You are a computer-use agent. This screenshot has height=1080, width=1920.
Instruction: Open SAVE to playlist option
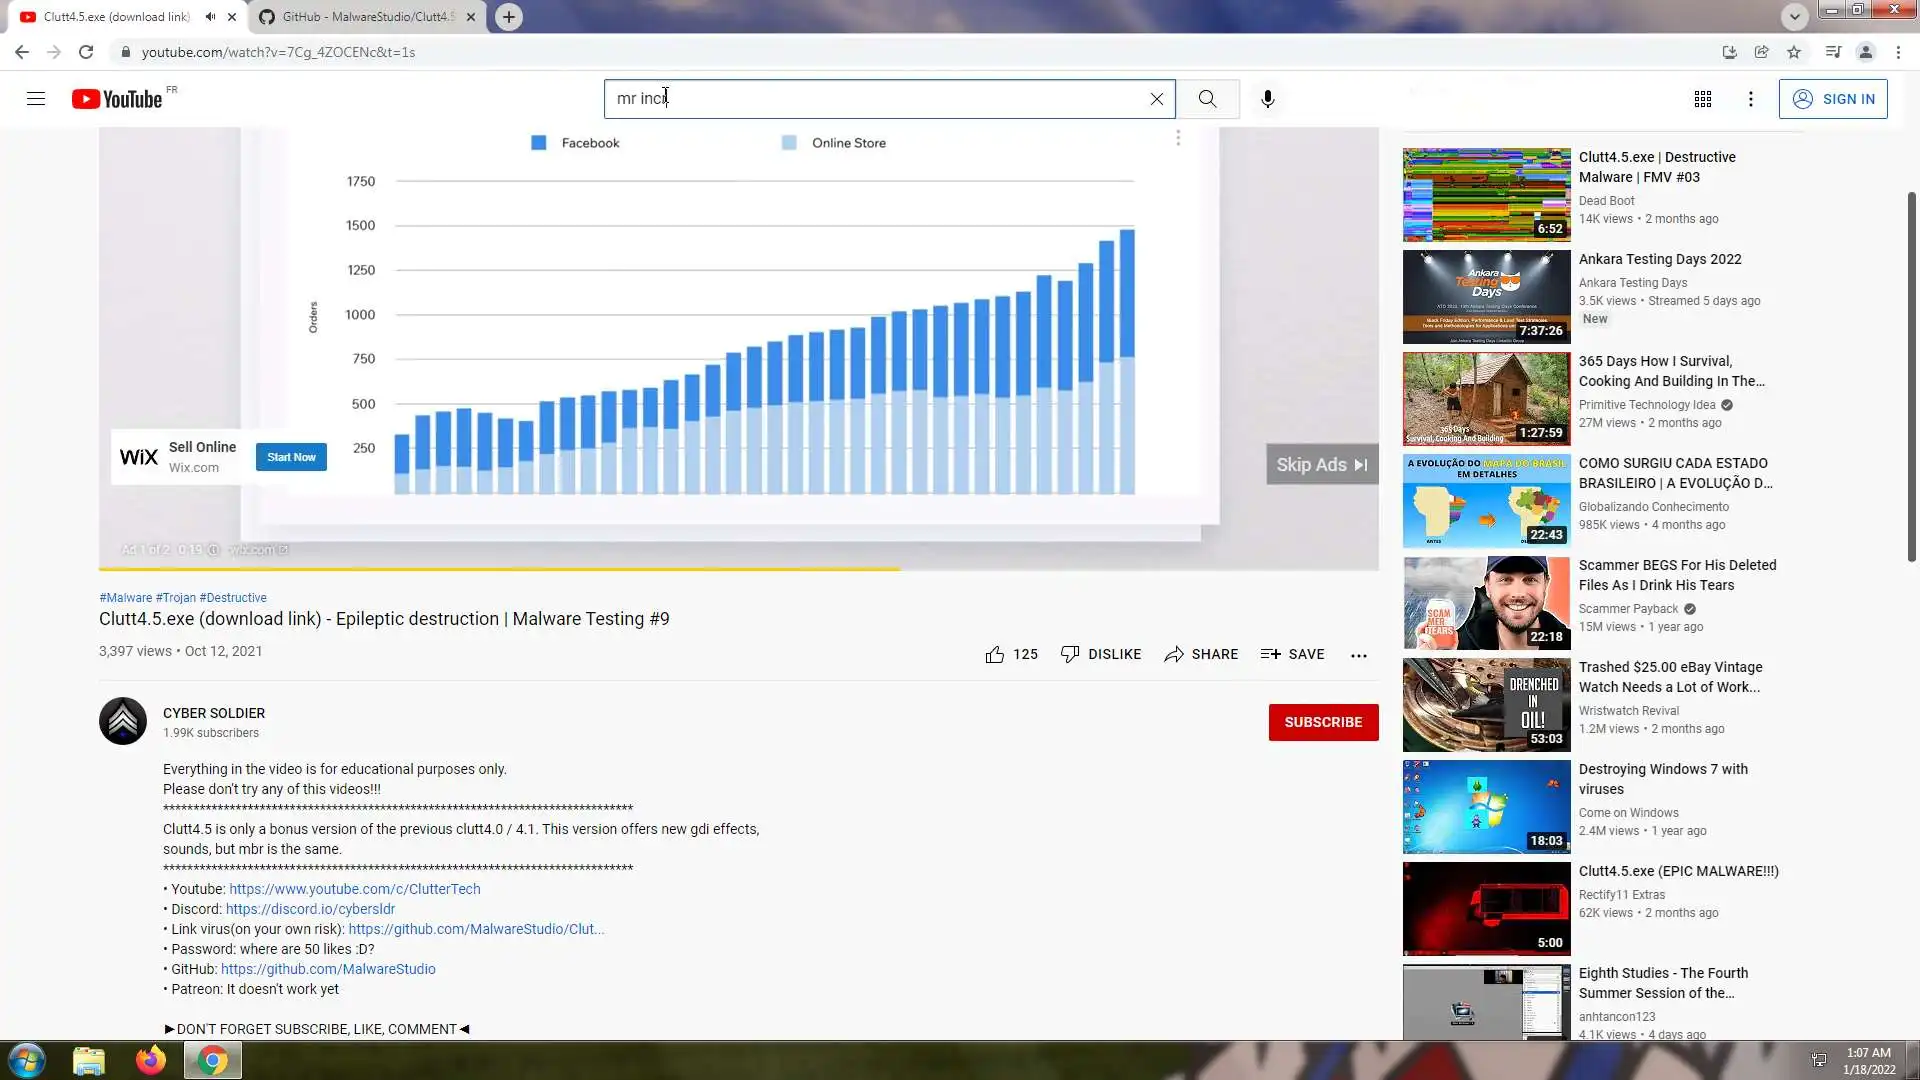pos(1292,654)
